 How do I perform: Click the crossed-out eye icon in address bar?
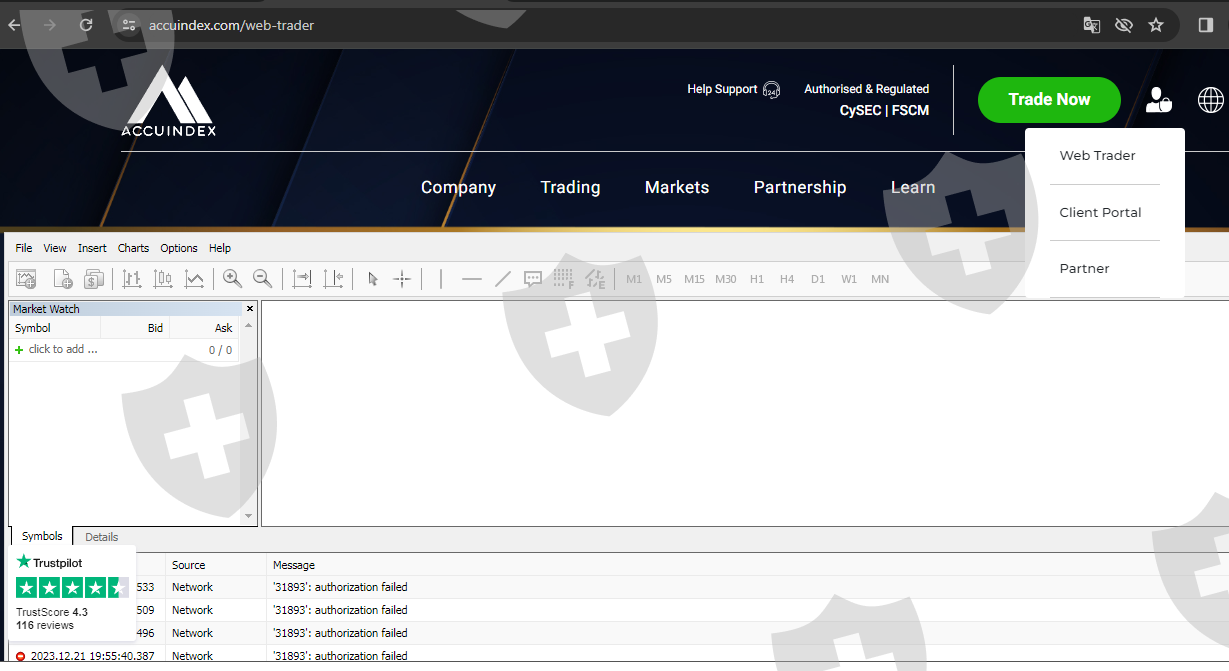(1124, 25)
